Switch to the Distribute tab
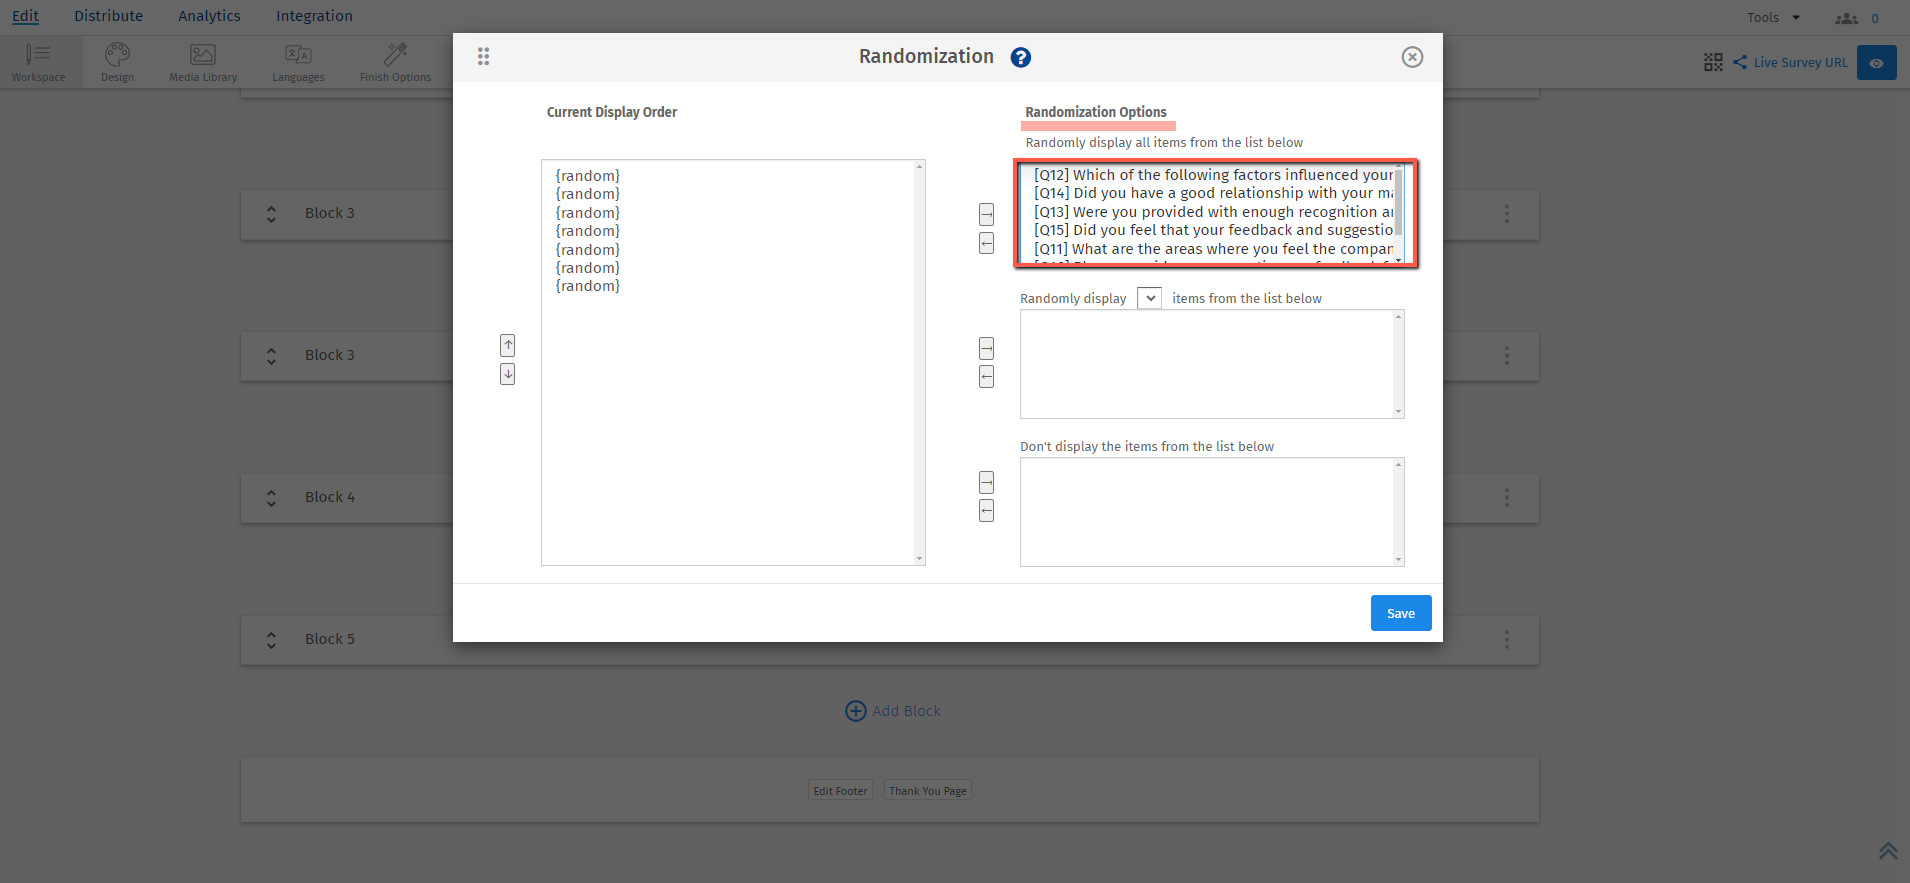Image resolution: width=1910 pixels, height=883 pixels. pyautogui.click(x=108, y=16)
